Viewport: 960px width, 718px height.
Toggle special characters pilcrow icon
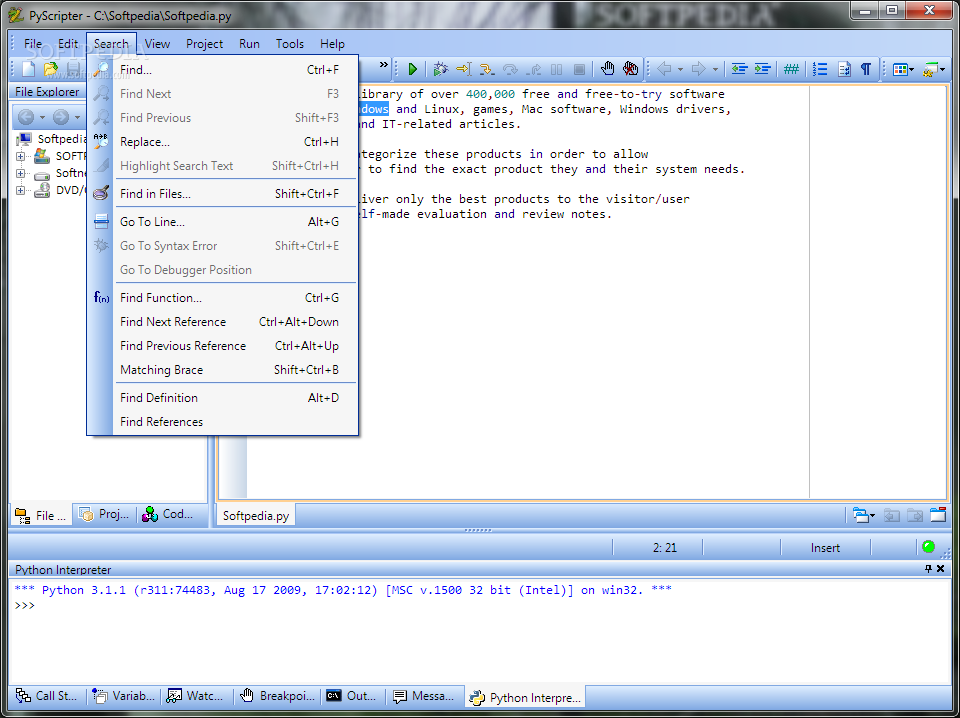click(866, 69)
